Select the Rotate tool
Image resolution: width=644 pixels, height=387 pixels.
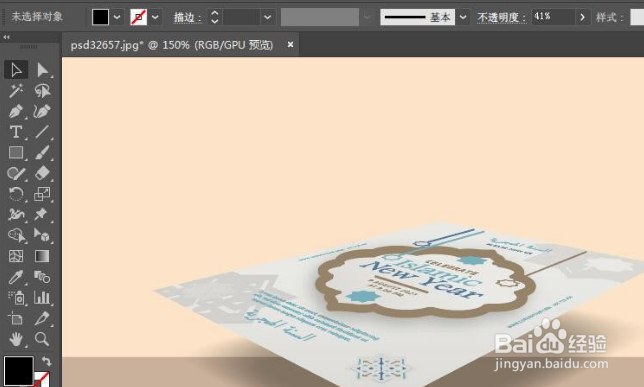(16, 194)
